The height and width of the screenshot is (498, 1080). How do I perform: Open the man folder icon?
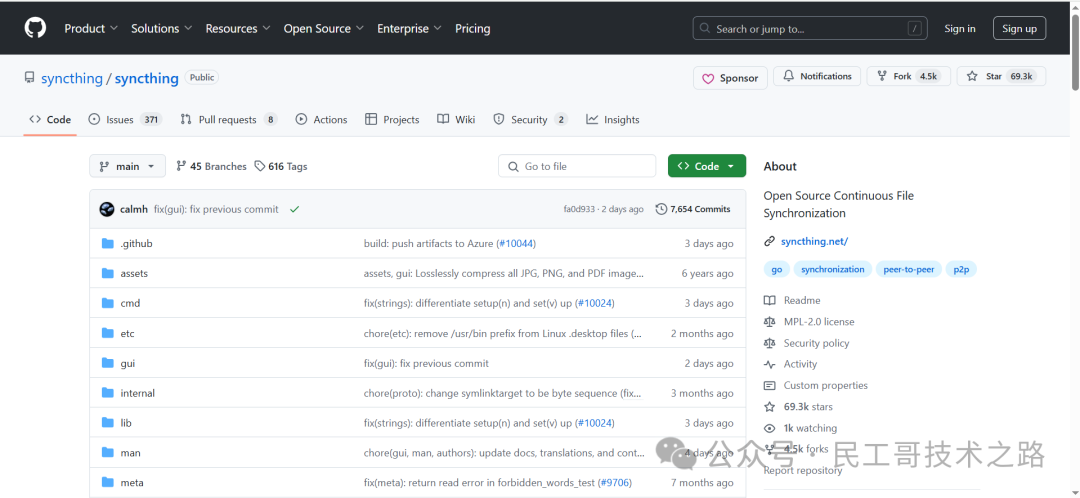[x=107, y=453]
